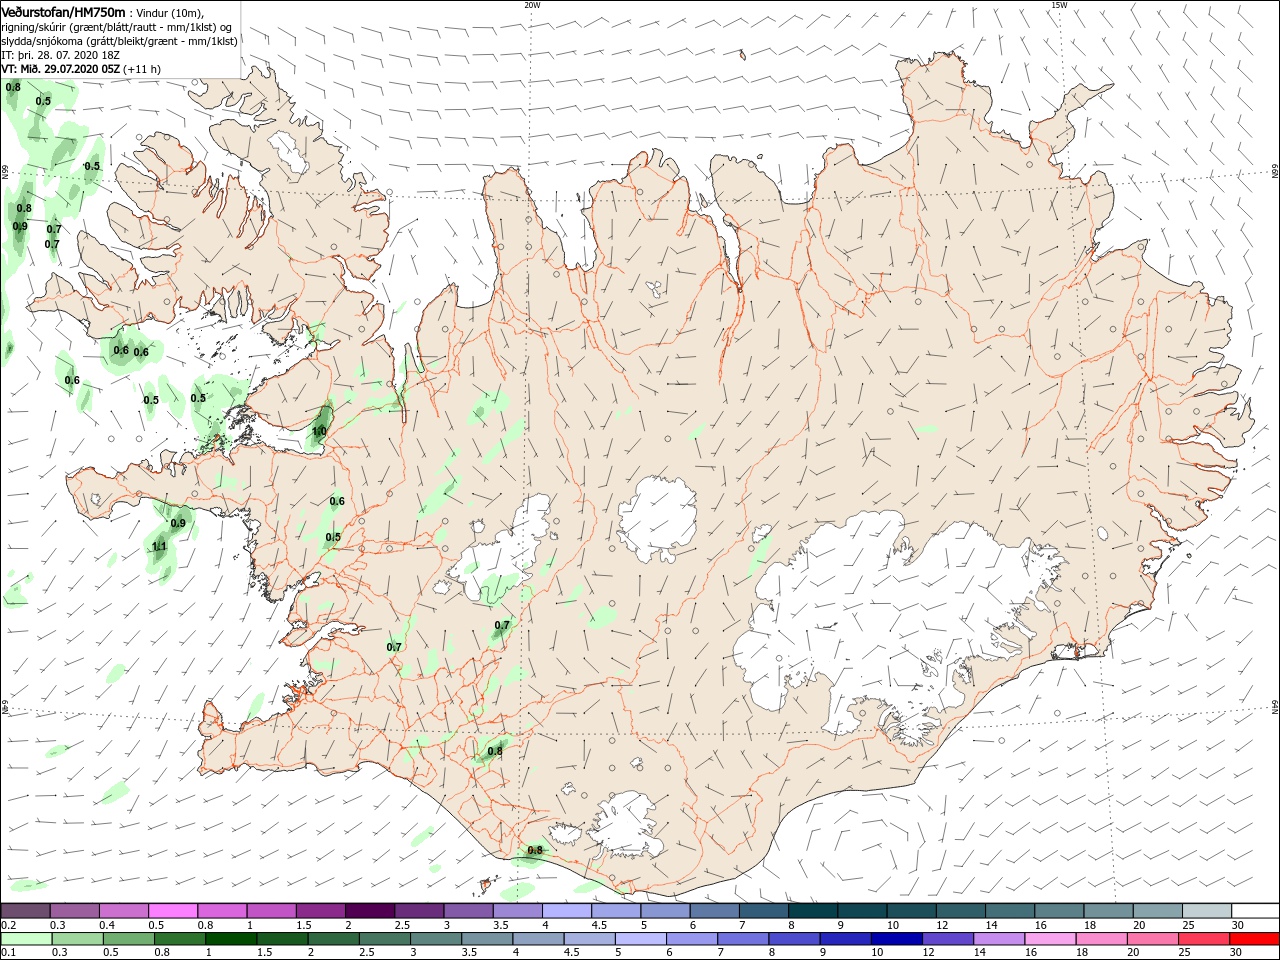Pick dusky mauve swatch starting snow scale at 0.2
This screenshot has height=960, width=1280.
25,911
